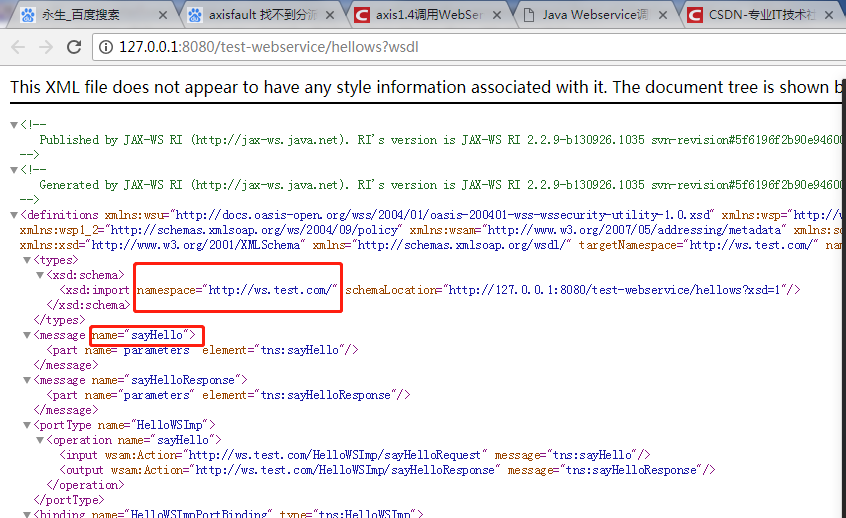Click Published by JAX-WS RI comment line
The image size is (846, 518).
(441, 140)
